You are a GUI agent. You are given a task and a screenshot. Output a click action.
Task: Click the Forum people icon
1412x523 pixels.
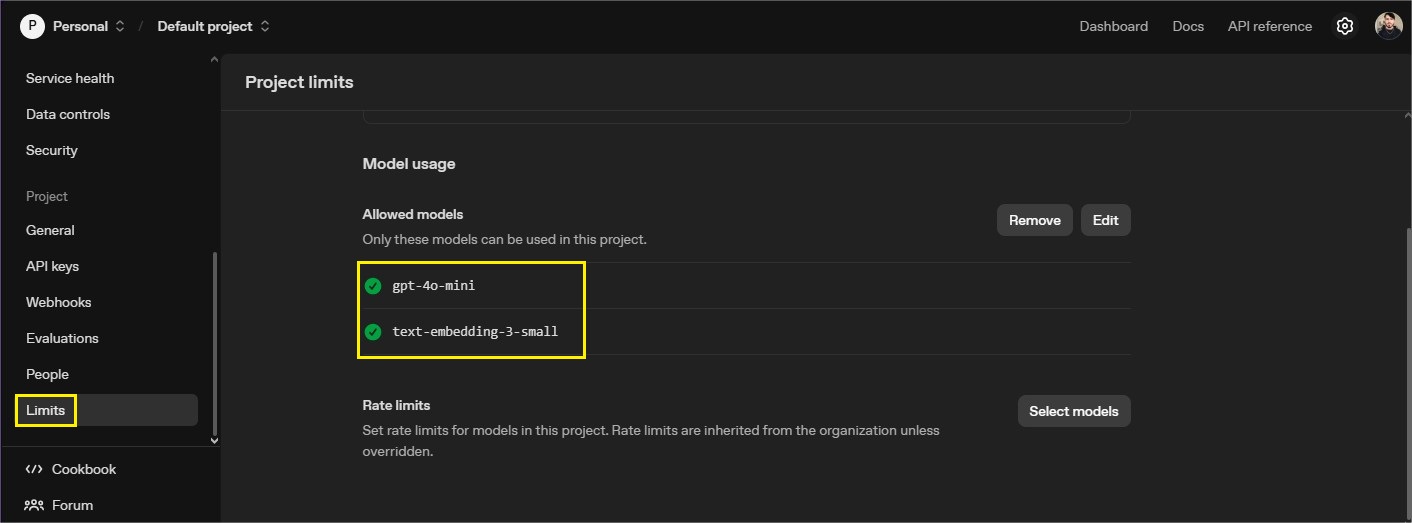[x=34, y=505]
